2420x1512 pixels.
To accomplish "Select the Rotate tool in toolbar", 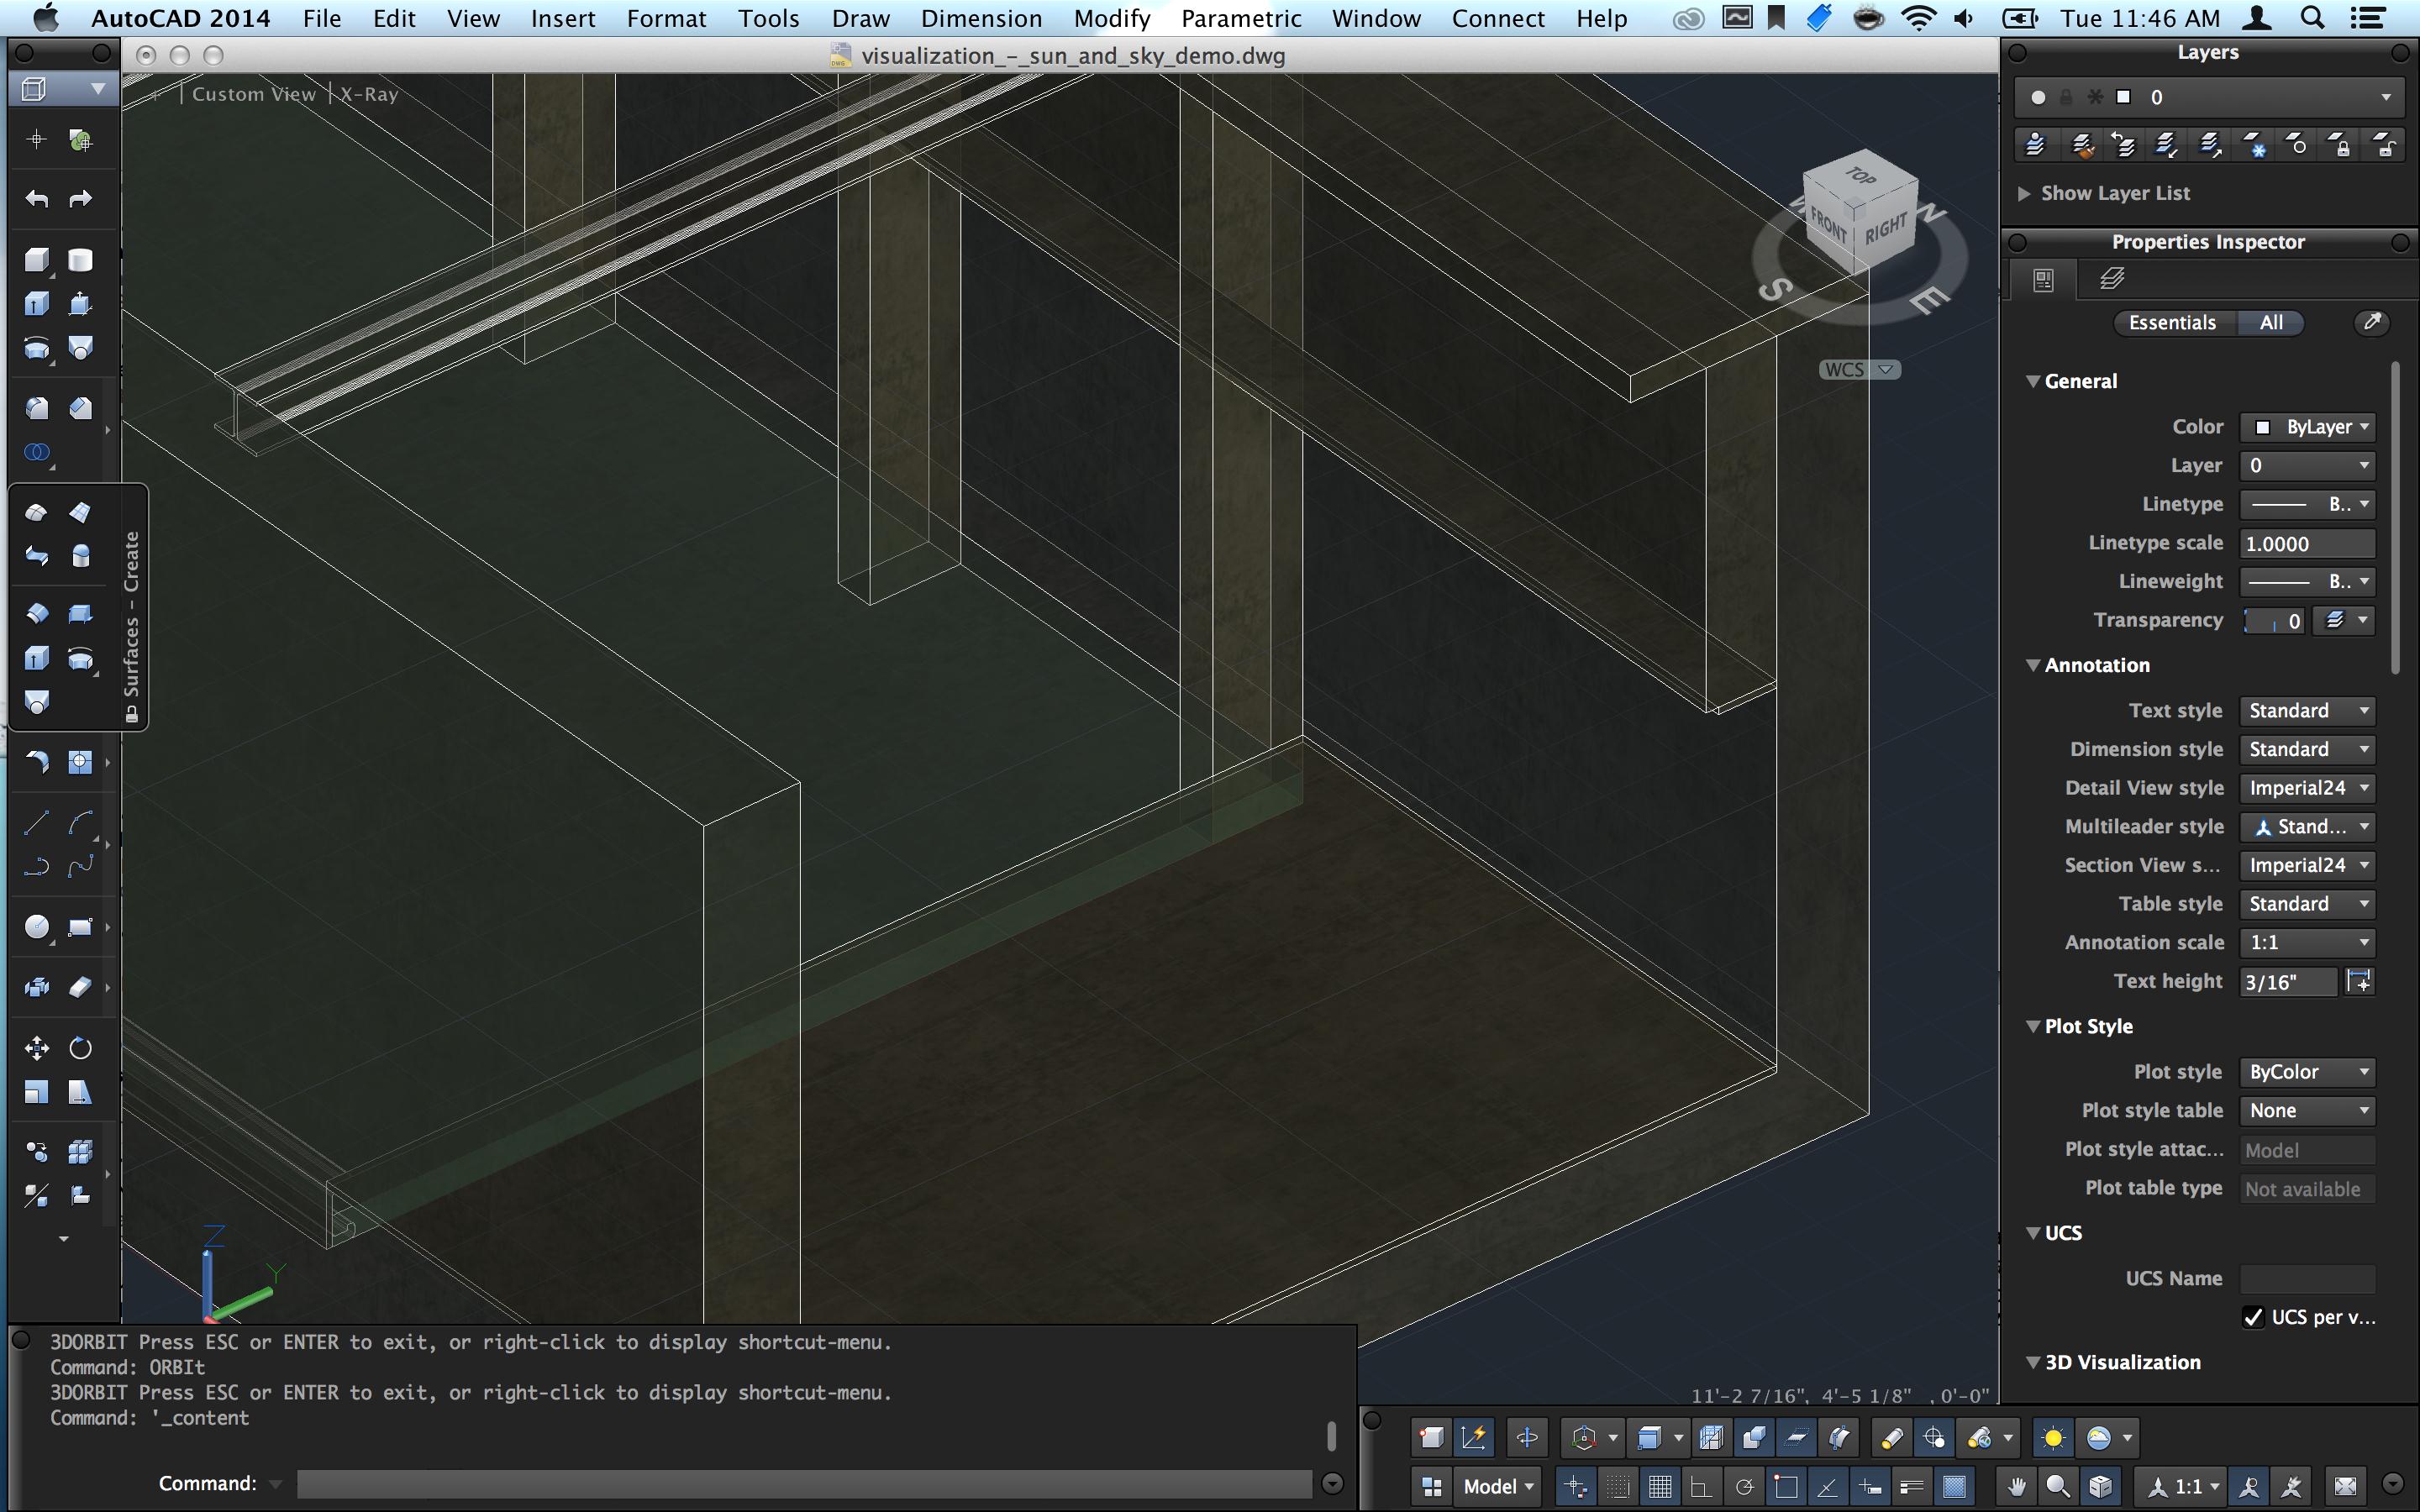I will [x=80, y=1048].
